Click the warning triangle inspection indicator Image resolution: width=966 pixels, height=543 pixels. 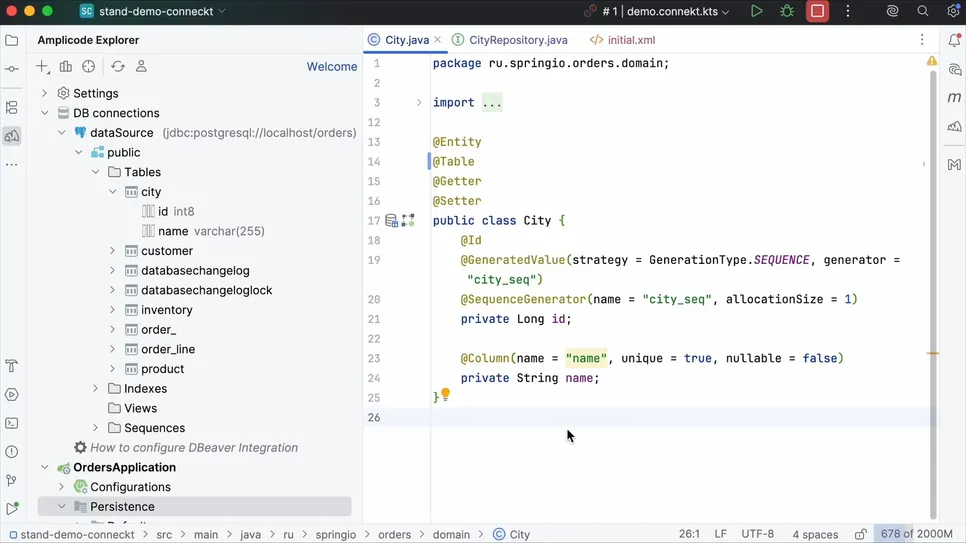[x=932, y=61]
